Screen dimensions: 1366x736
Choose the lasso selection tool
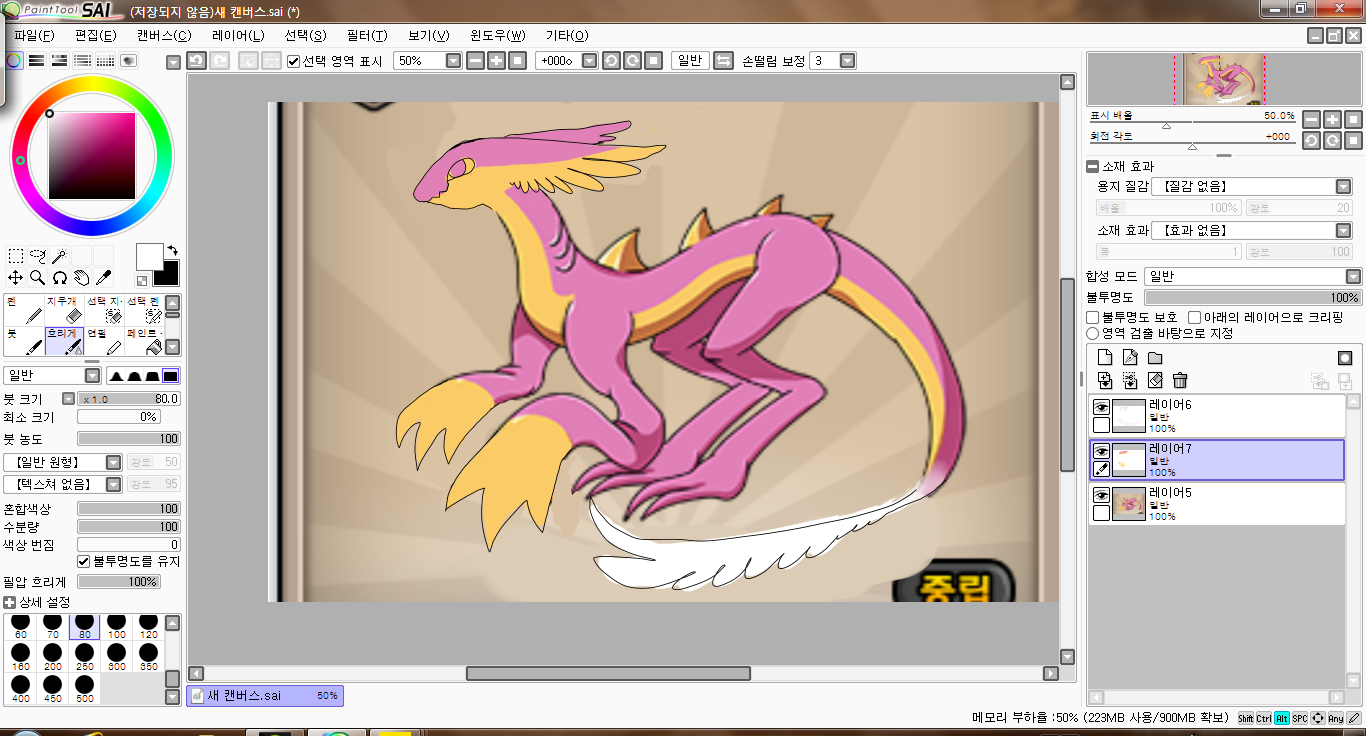point(38,256)
